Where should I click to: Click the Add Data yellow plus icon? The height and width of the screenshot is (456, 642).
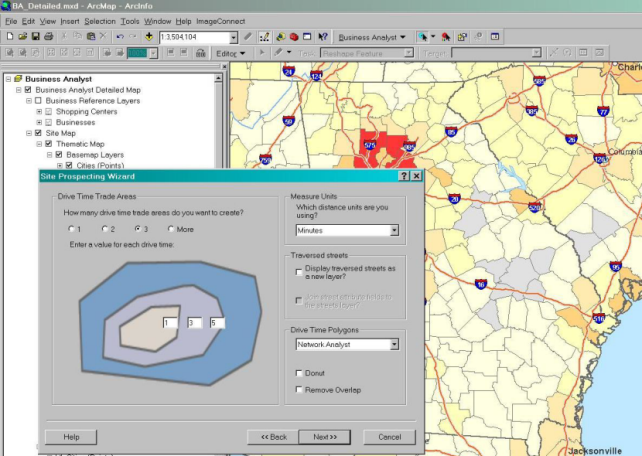point(149,37)
